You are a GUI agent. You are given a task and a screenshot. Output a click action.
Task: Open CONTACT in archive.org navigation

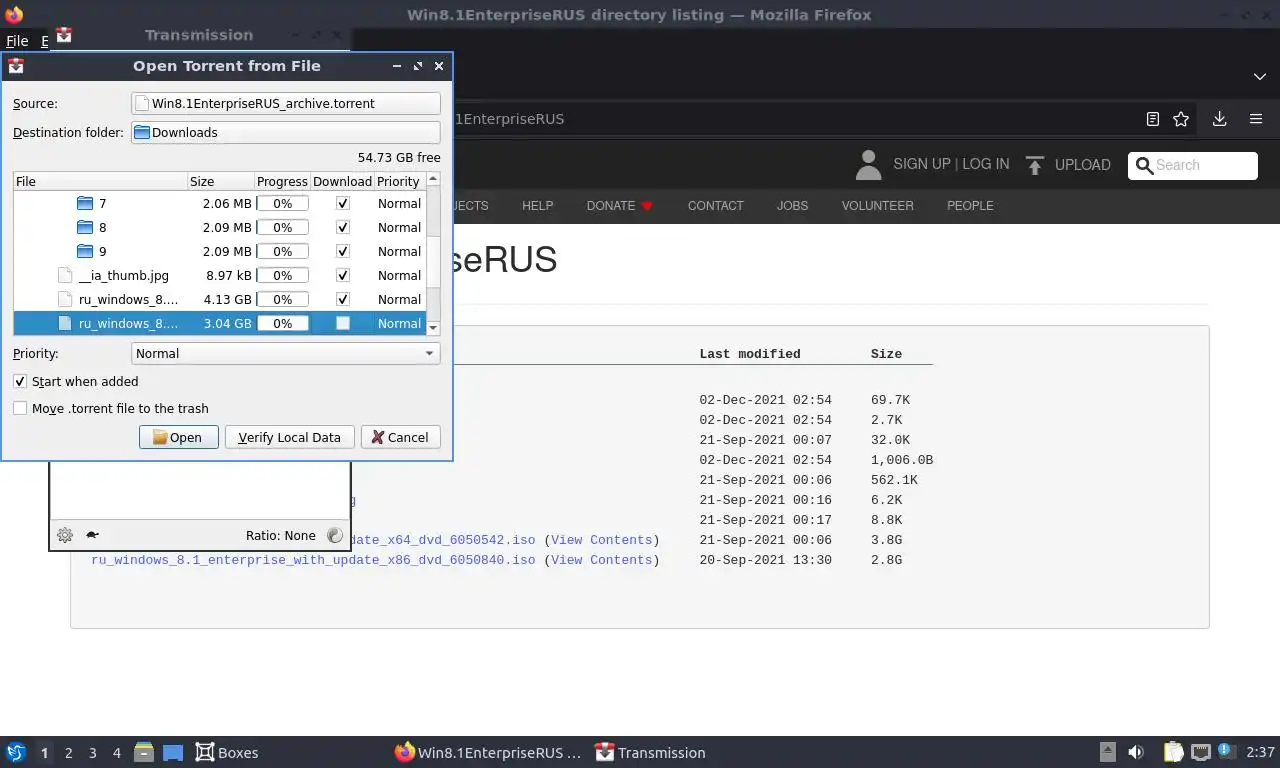(715, 205)
